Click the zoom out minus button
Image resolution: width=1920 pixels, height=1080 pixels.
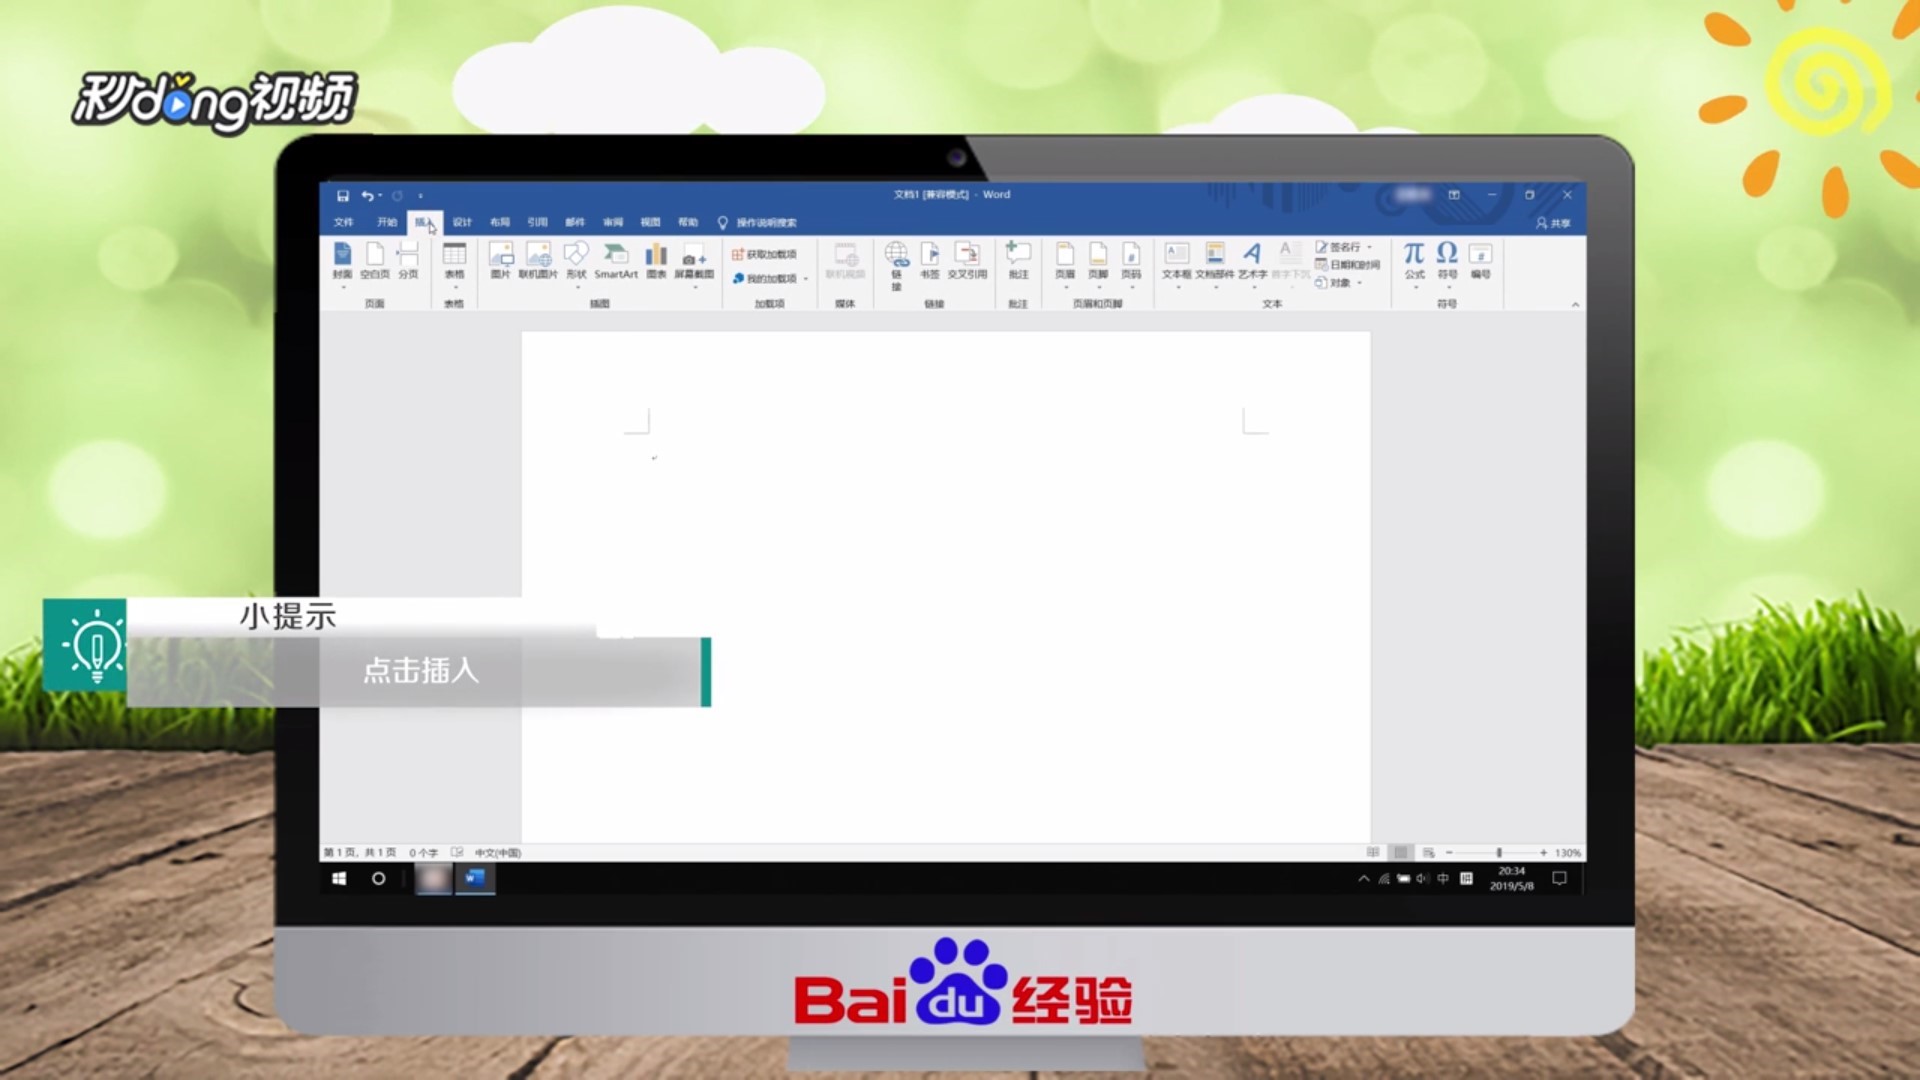point(1449,853)
